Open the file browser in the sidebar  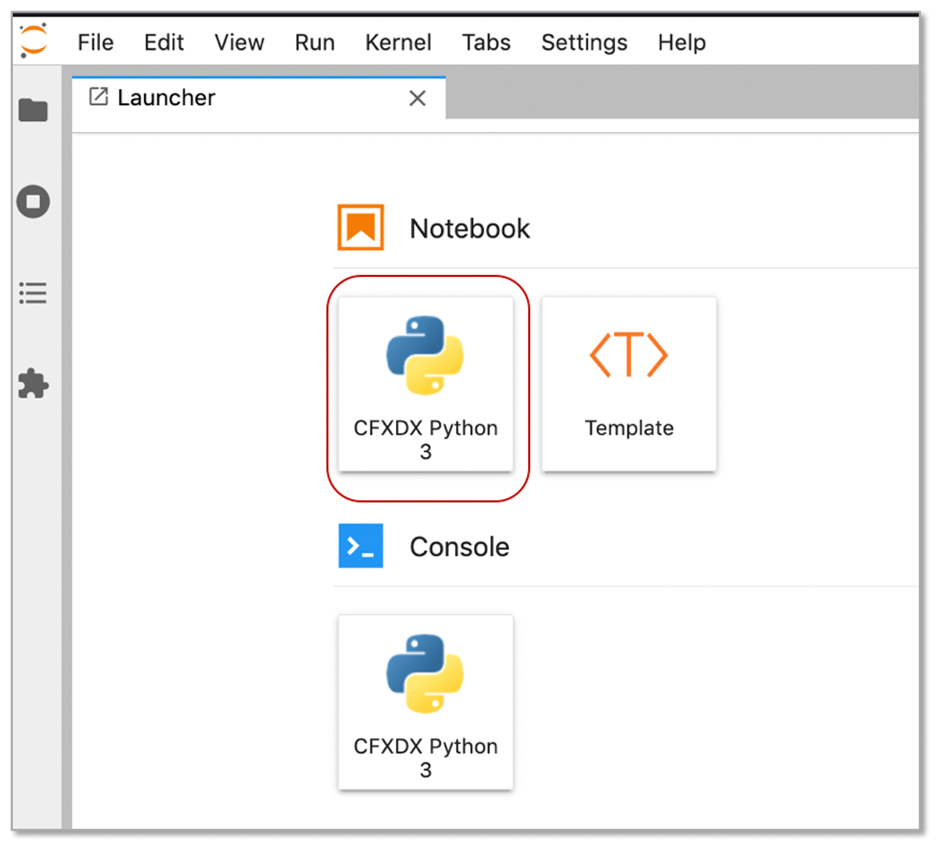[x=33, y=111]
